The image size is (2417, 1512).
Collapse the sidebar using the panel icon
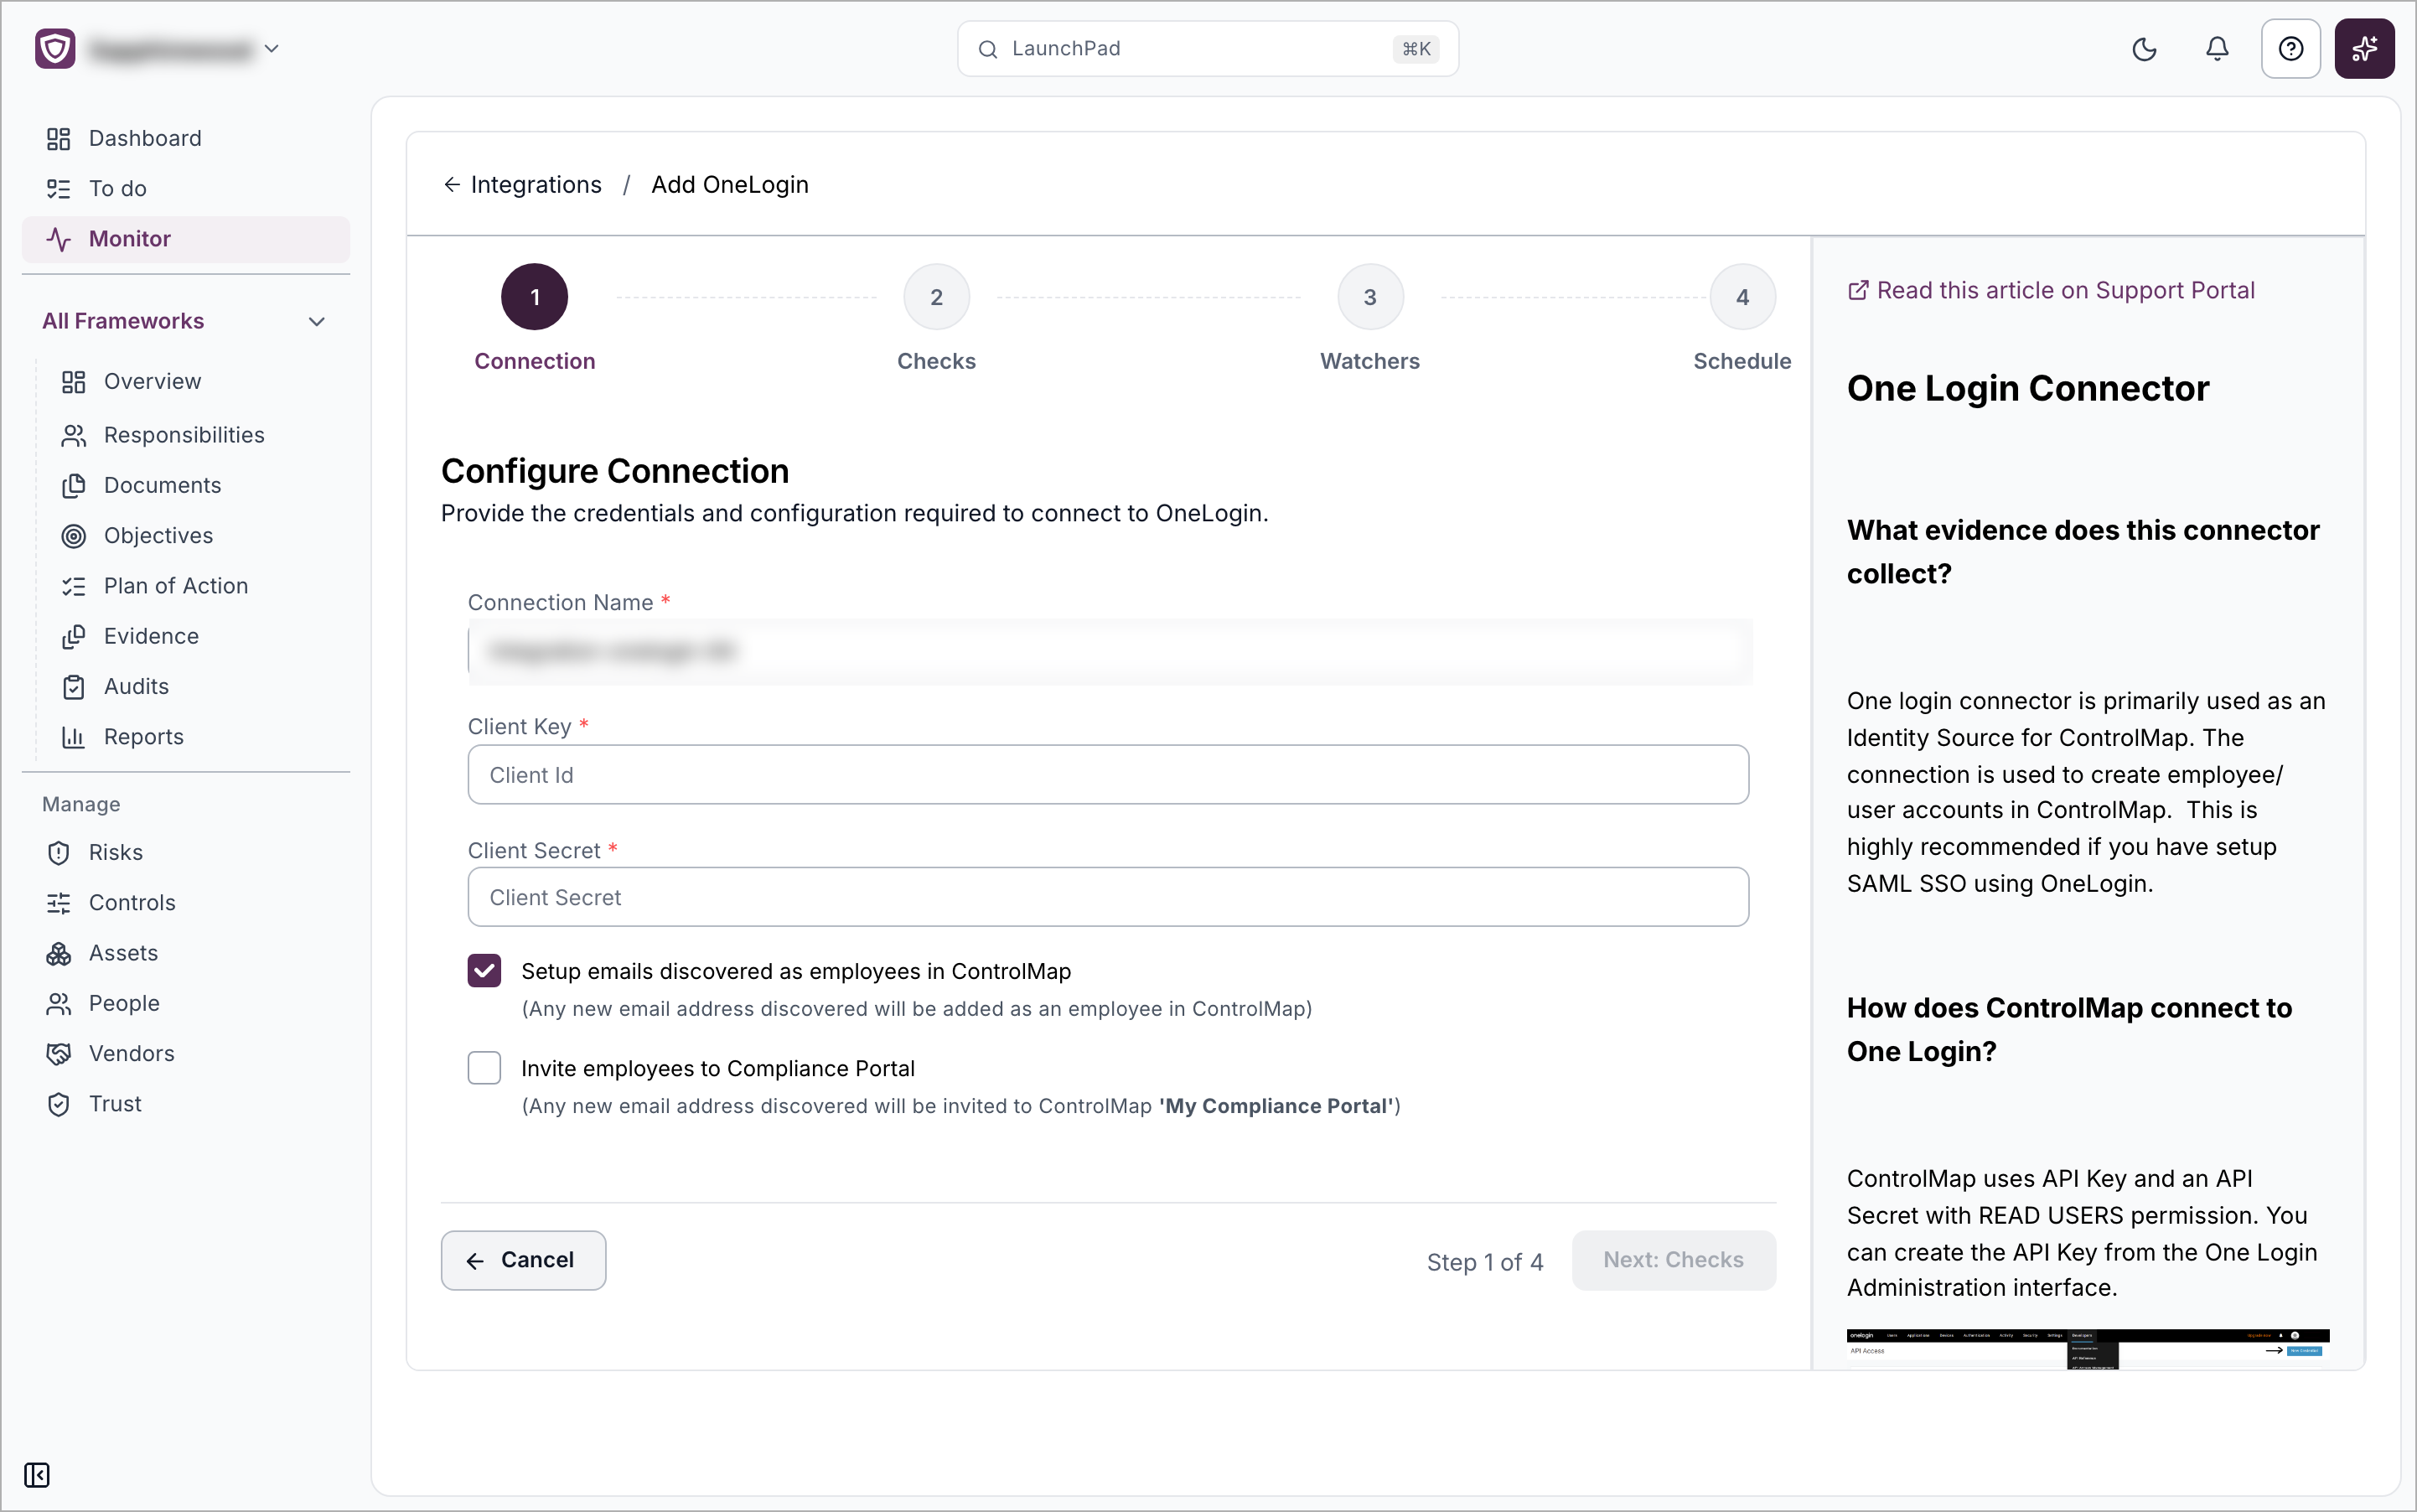pos(37,1474)
